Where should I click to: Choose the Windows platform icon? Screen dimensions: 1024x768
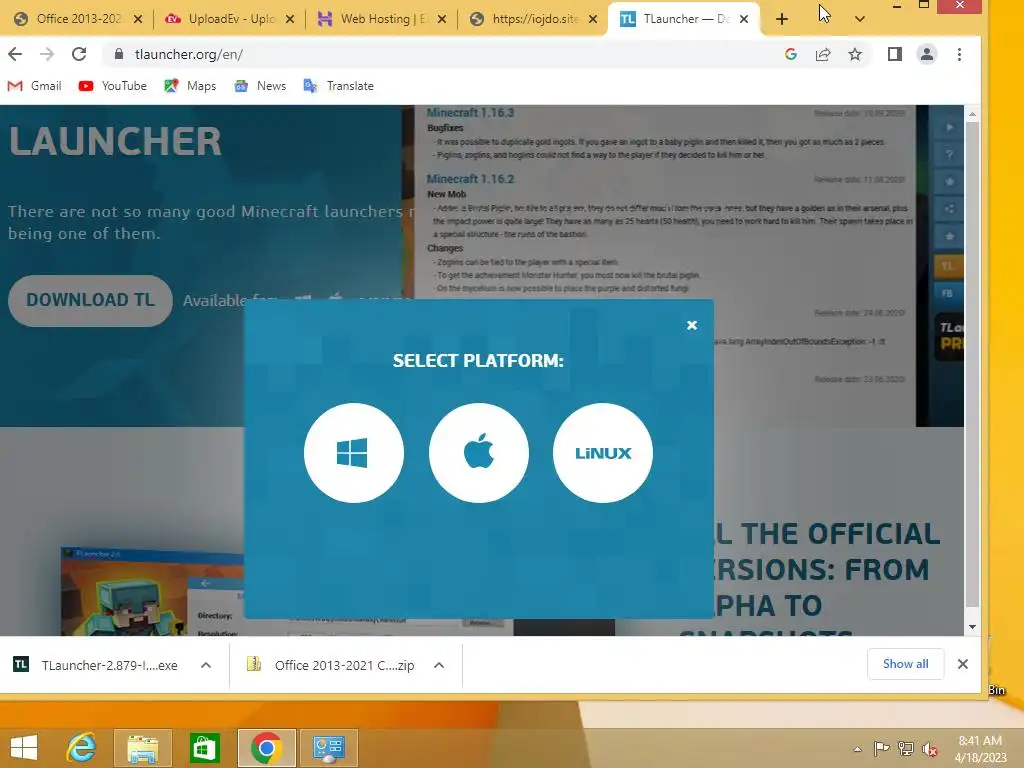(x=353, y=453)
